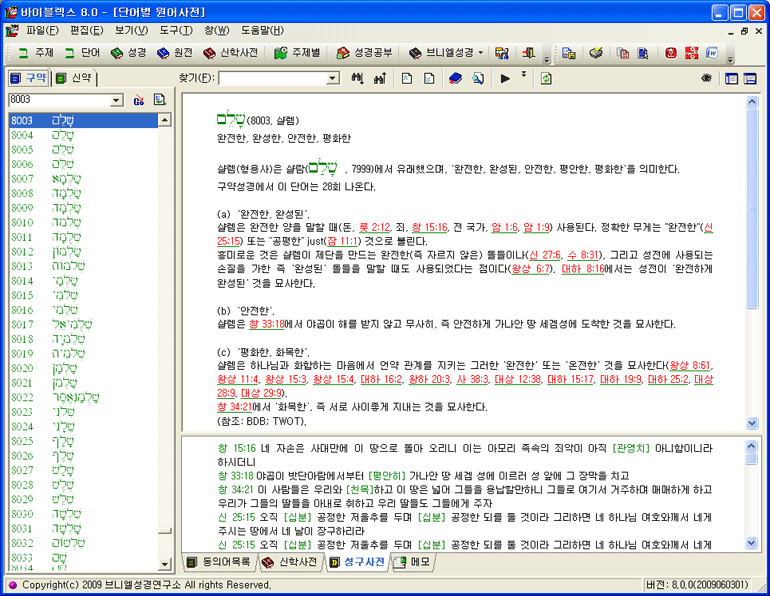770x596 pixels.
Task: Open the 보기(V) menu
Action: [x=132, y=30]
